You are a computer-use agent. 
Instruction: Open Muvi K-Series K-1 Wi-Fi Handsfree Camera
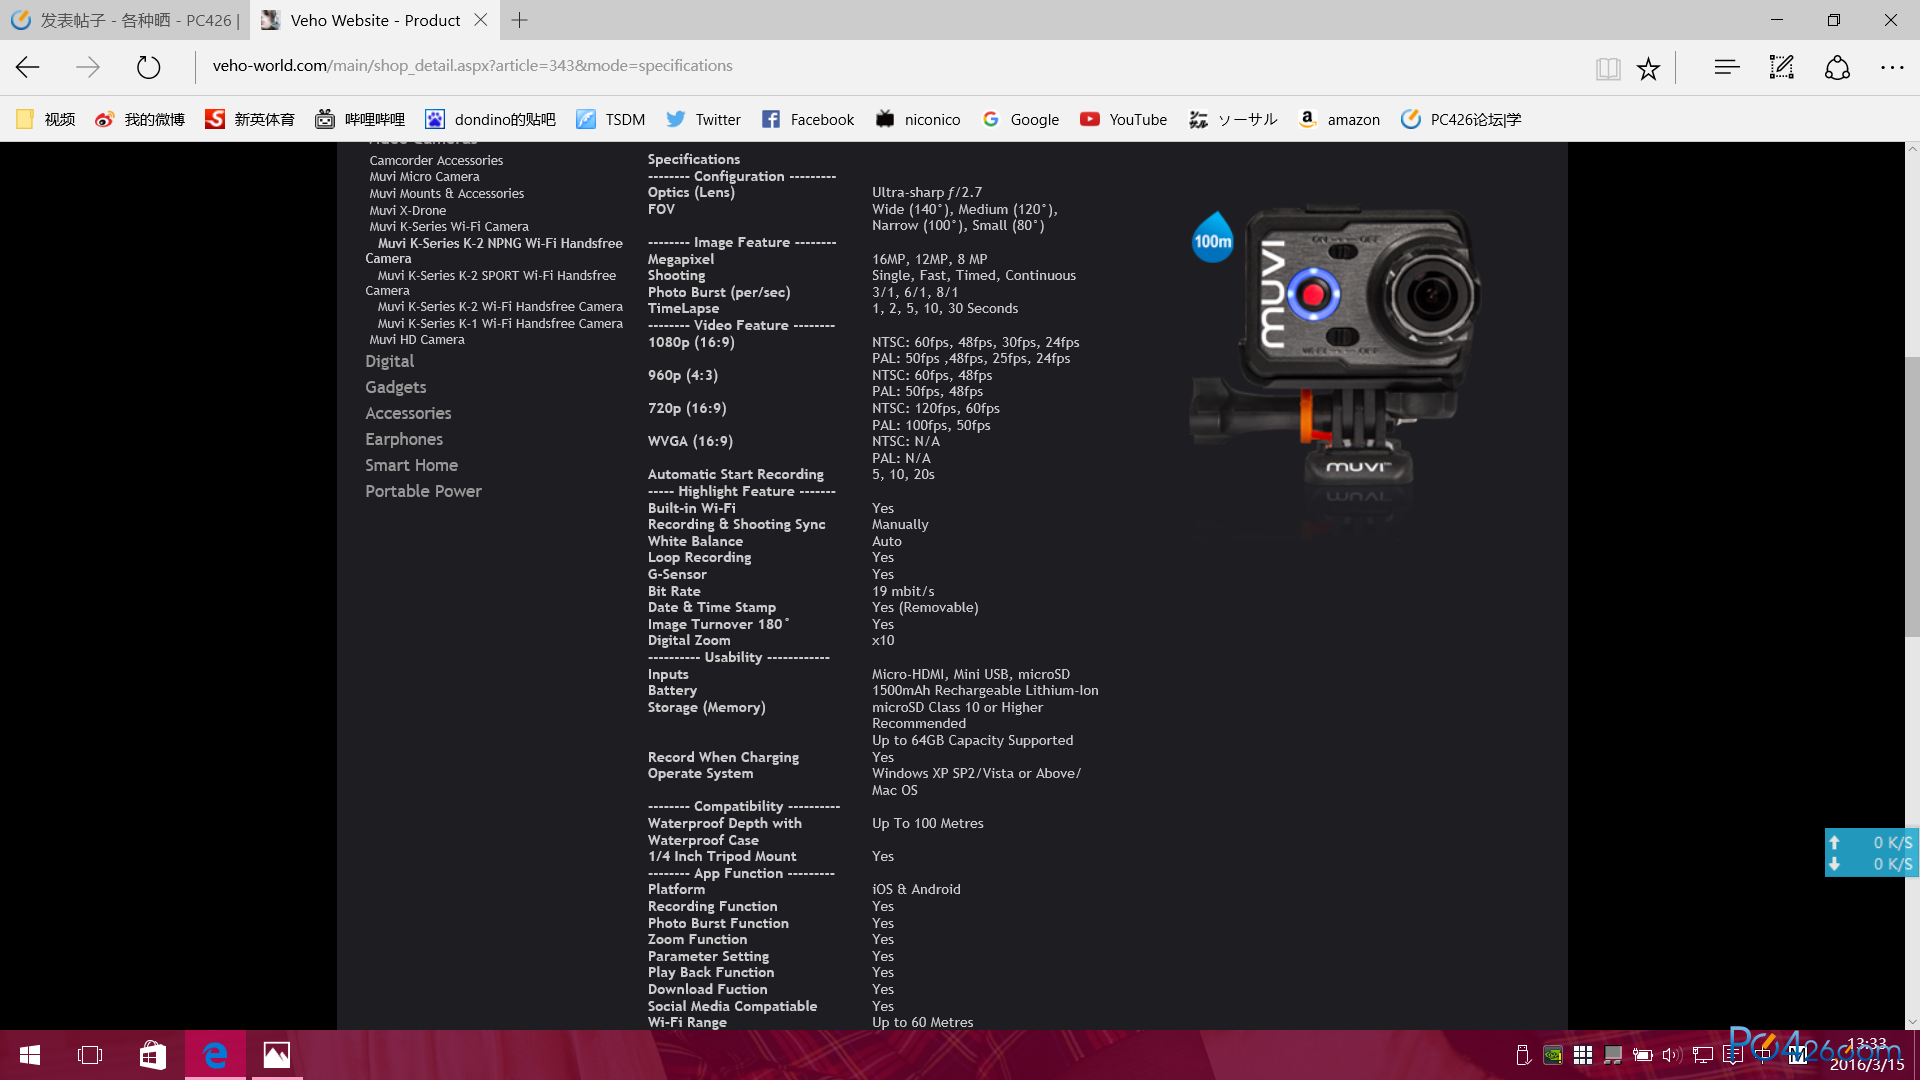click(500, 324)
